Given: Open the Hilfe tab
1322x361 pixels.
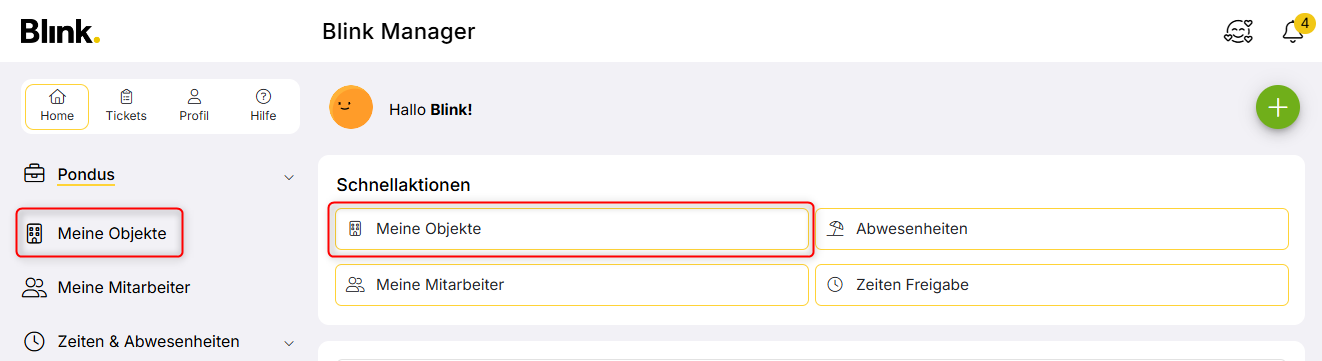Looking at the screenshot, I should click(263, 106).
